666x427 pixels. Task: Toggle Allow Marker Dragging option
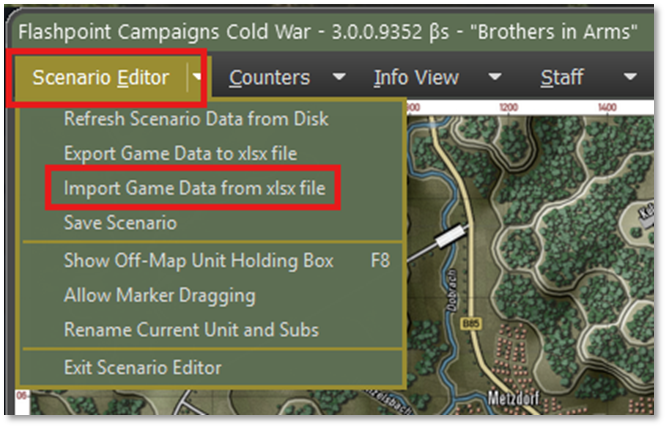click(x=159, y=295)
